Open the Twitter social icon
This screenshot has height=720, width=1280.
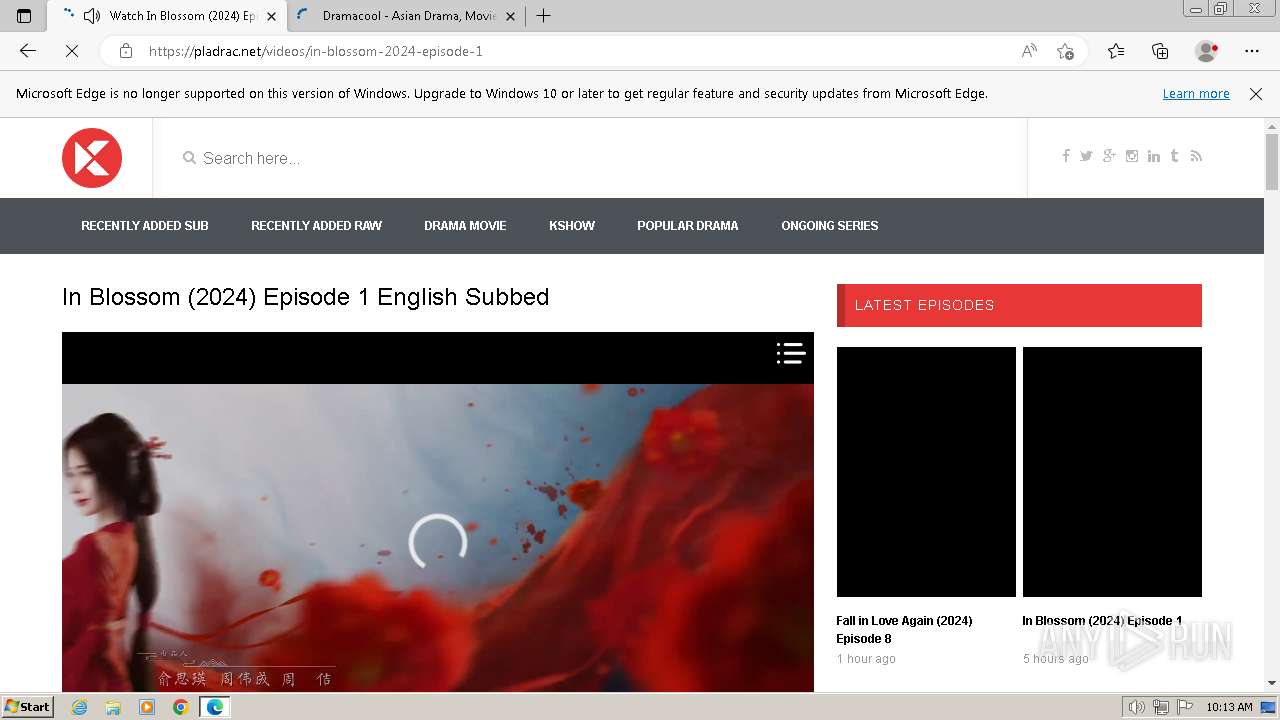(1086, 156)
